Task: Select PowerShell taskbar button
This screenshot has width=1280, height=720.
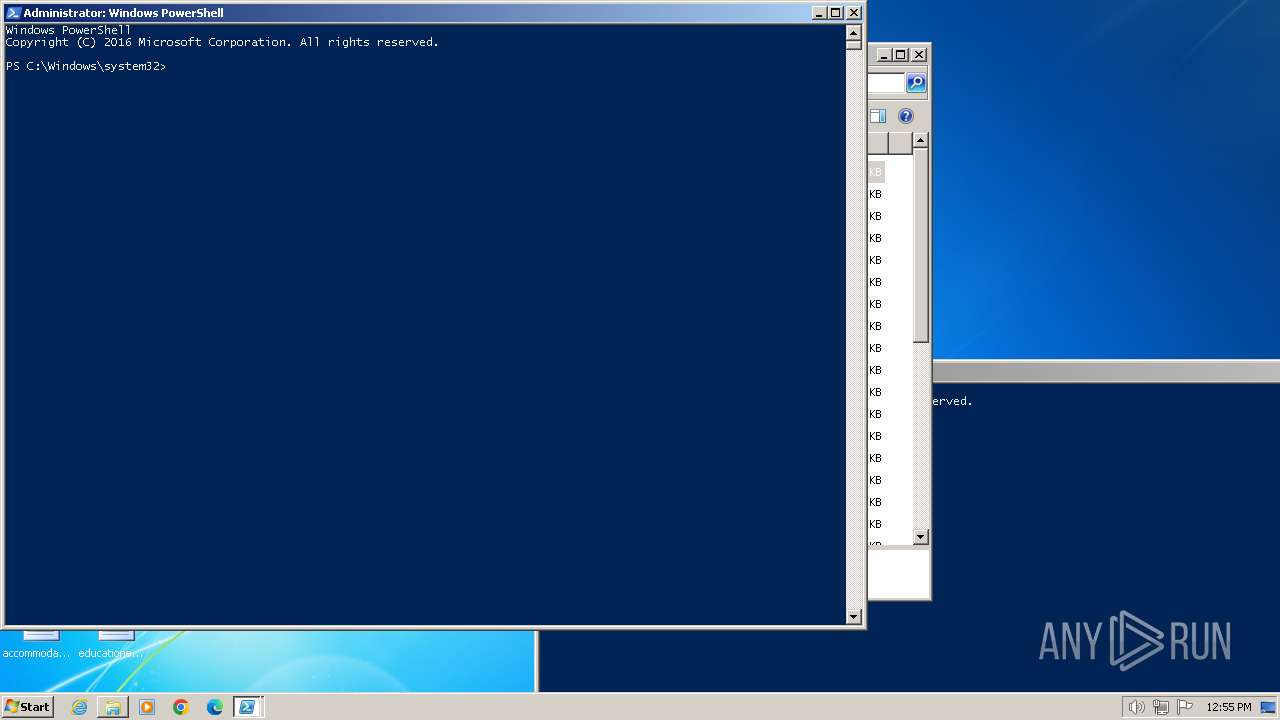Action: pyautogui.click(x=248, y=707)
